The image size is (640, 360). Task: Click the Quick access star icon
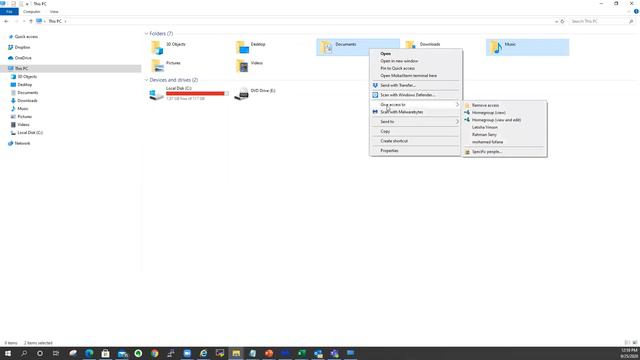click(11, 37)
